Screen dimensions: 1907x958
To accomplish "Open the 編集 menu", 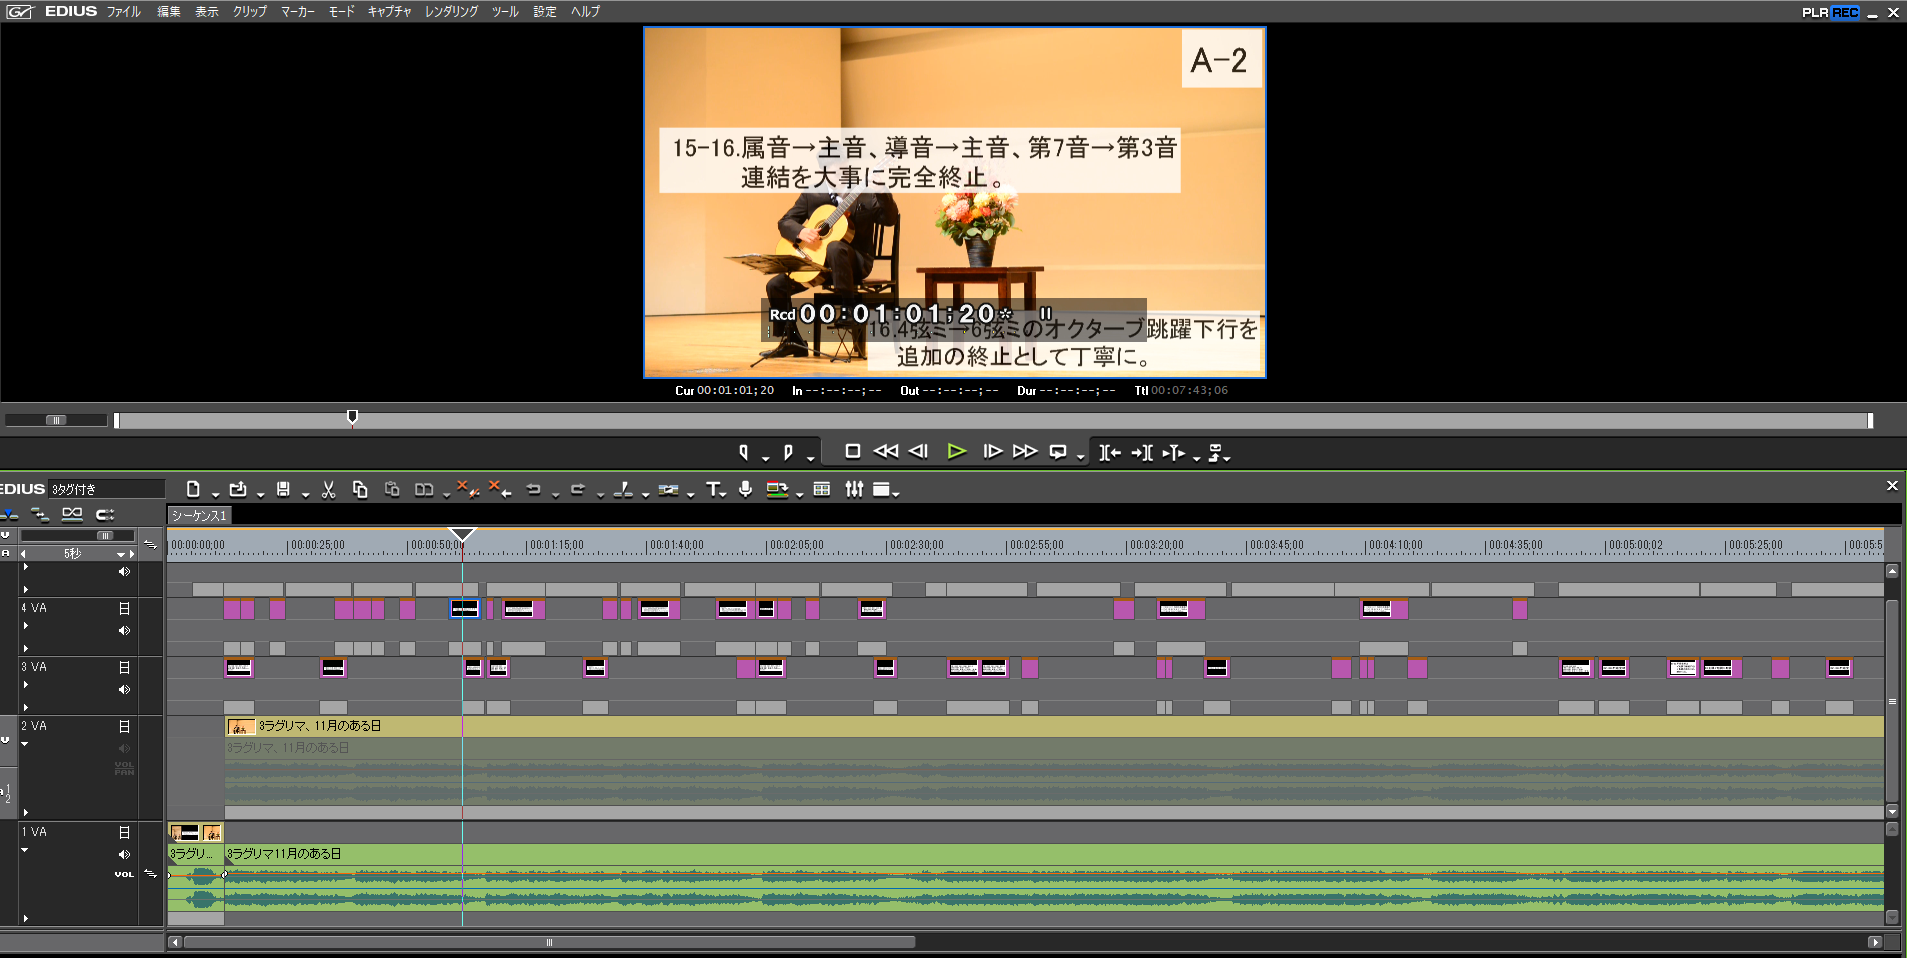I will pyautogui.click(x=168, y=11).
